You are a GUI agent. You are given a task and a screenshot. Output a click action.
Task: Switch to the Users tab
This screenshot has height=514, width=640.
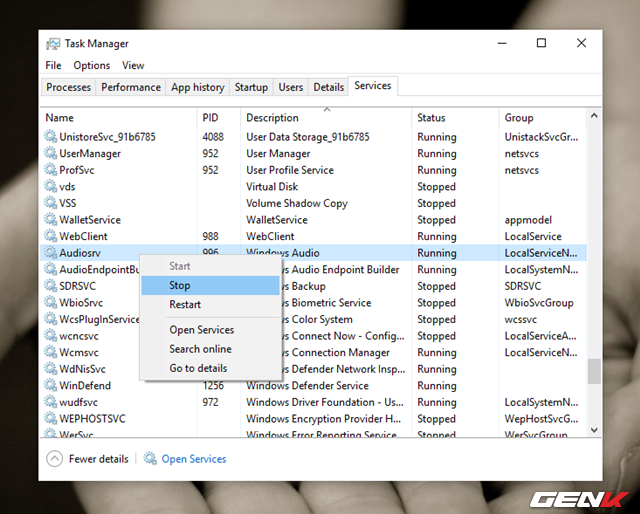[x=291, y=87]
